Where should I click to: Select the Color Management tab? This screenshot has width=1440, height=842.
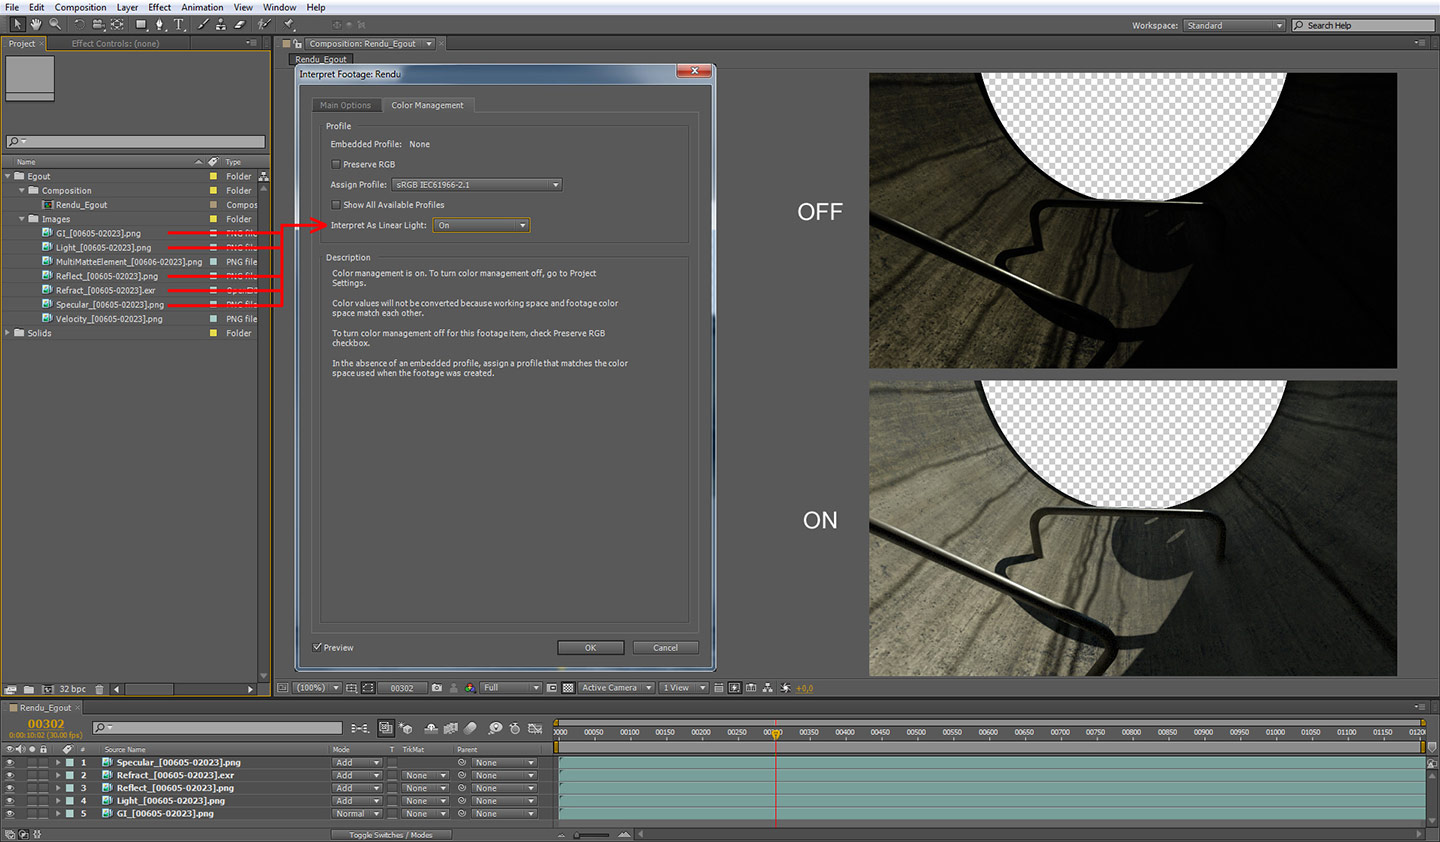427,105
